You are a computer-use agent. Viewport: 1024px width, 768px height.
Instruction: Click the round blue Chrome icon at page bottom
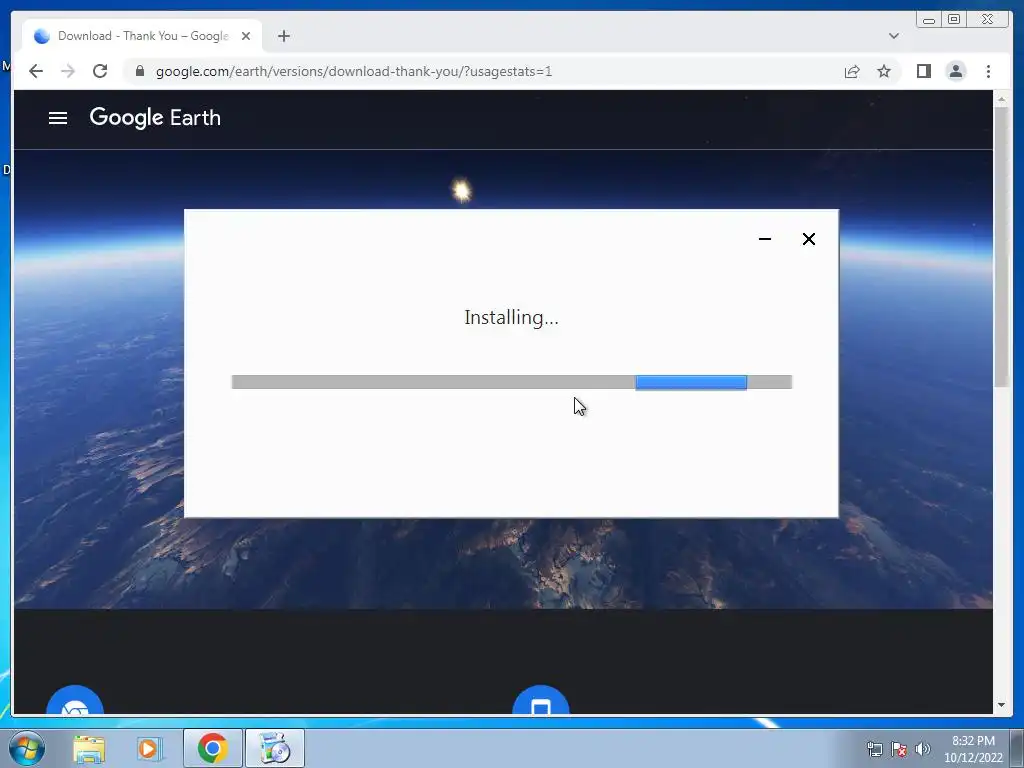(x=75, y=701)
